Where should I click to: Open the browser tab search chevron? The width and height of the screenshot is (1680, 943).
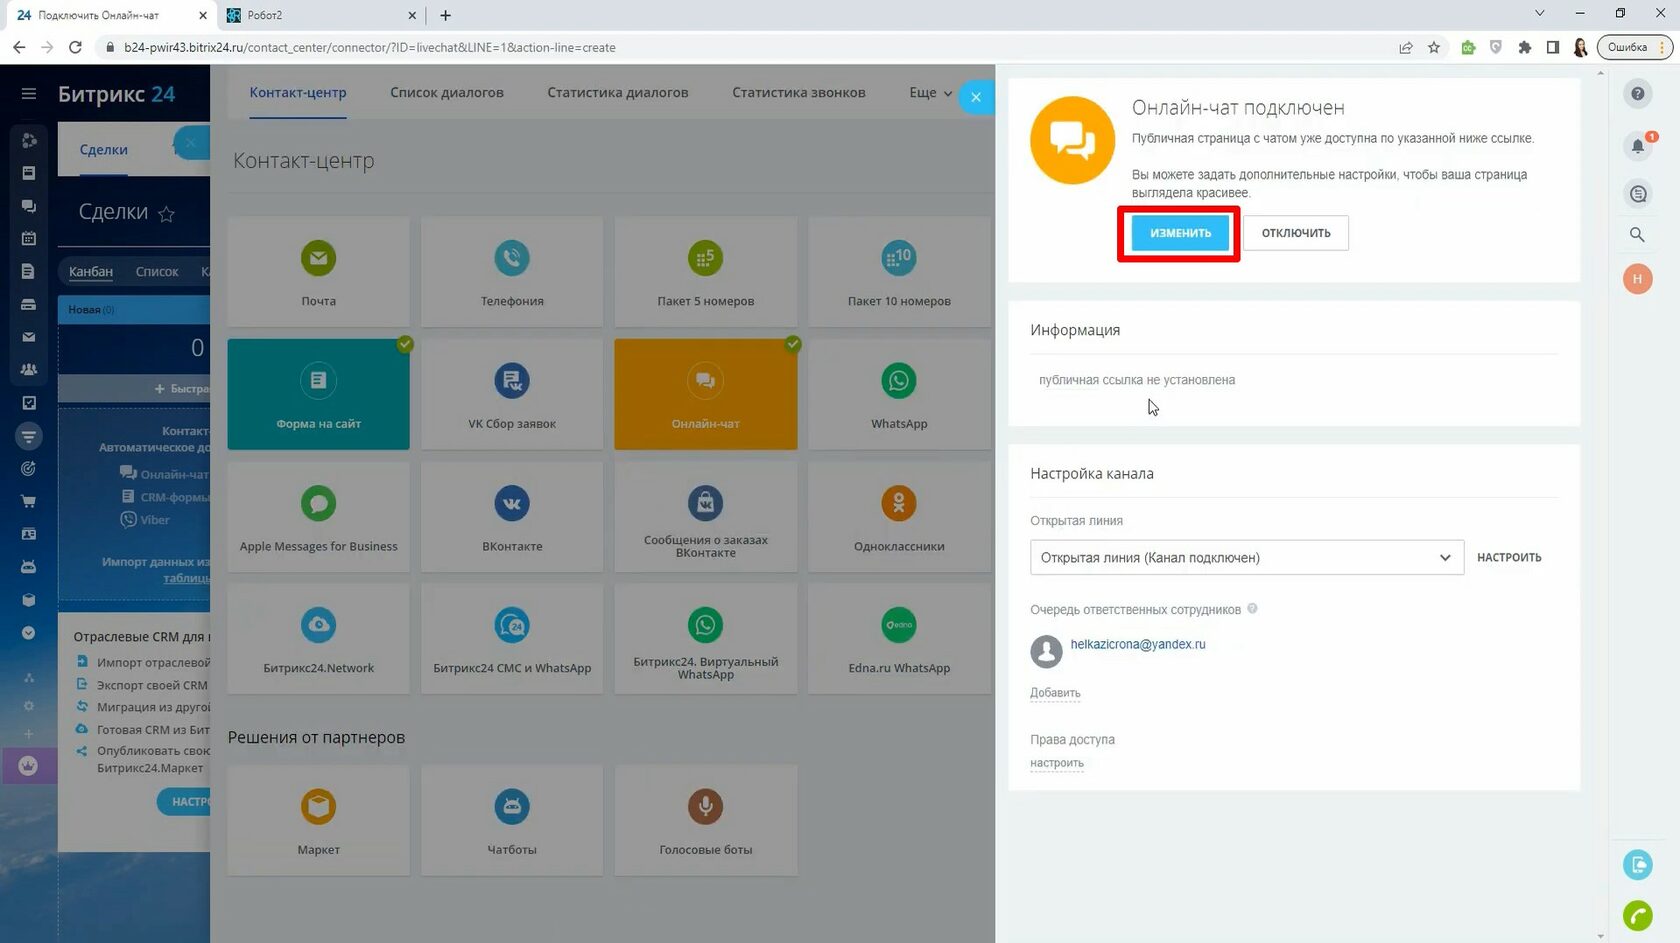[1540, 14]
